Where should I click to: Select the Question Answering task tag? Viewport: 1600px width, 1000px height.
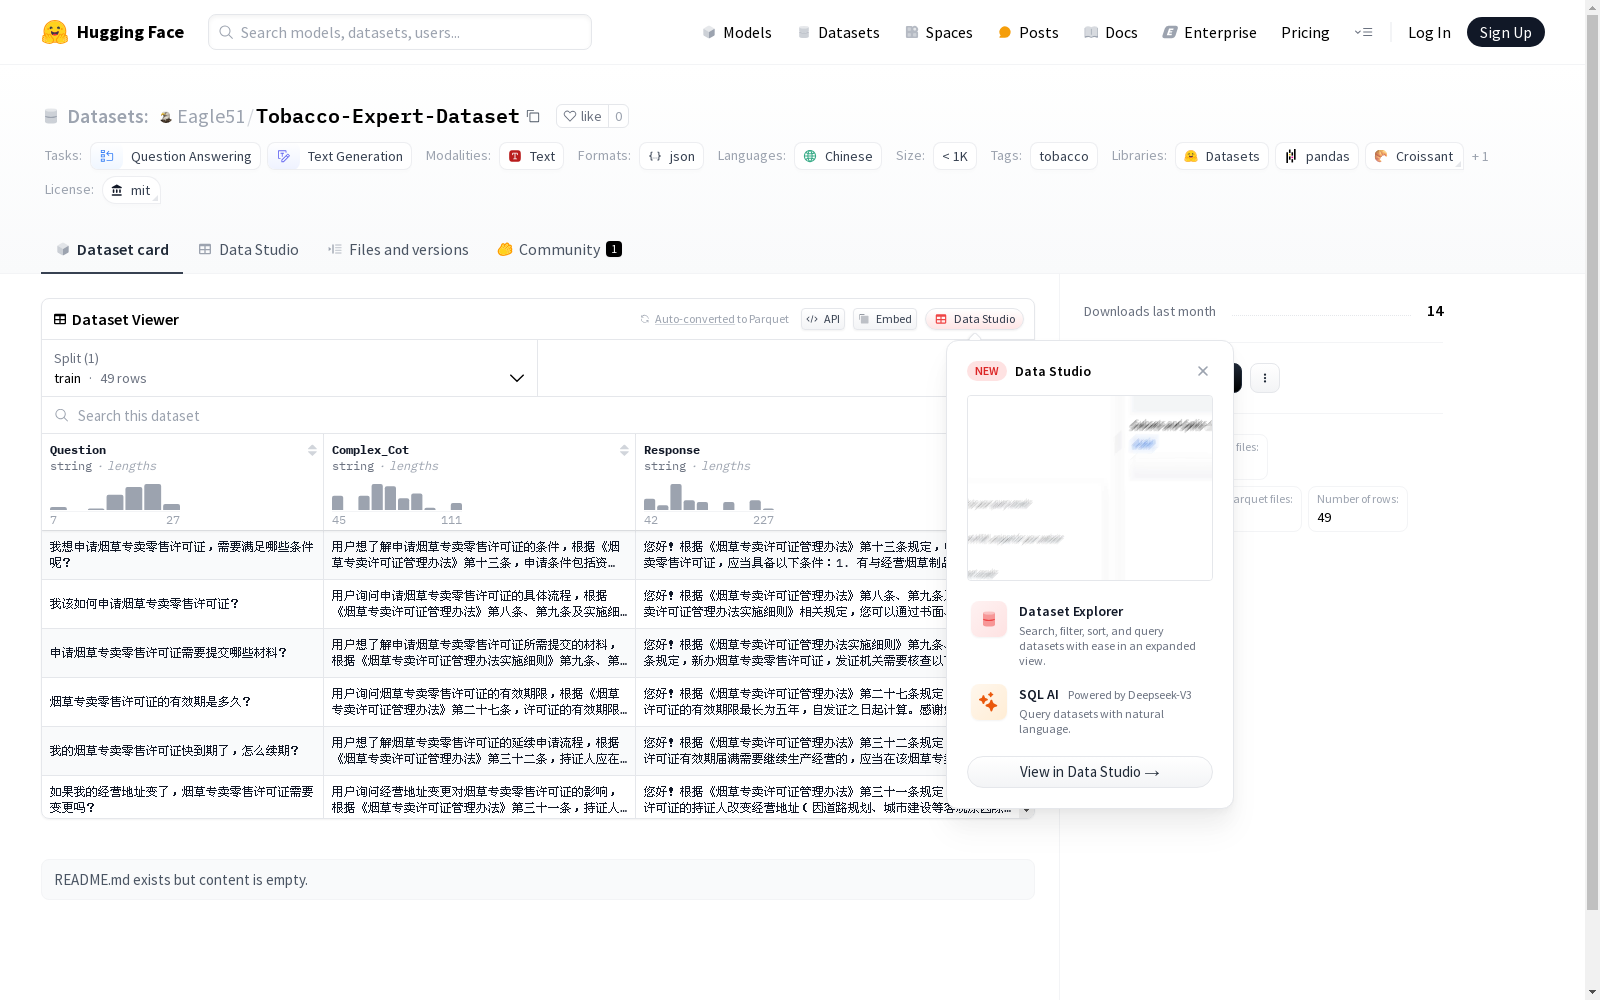[176, 156]
